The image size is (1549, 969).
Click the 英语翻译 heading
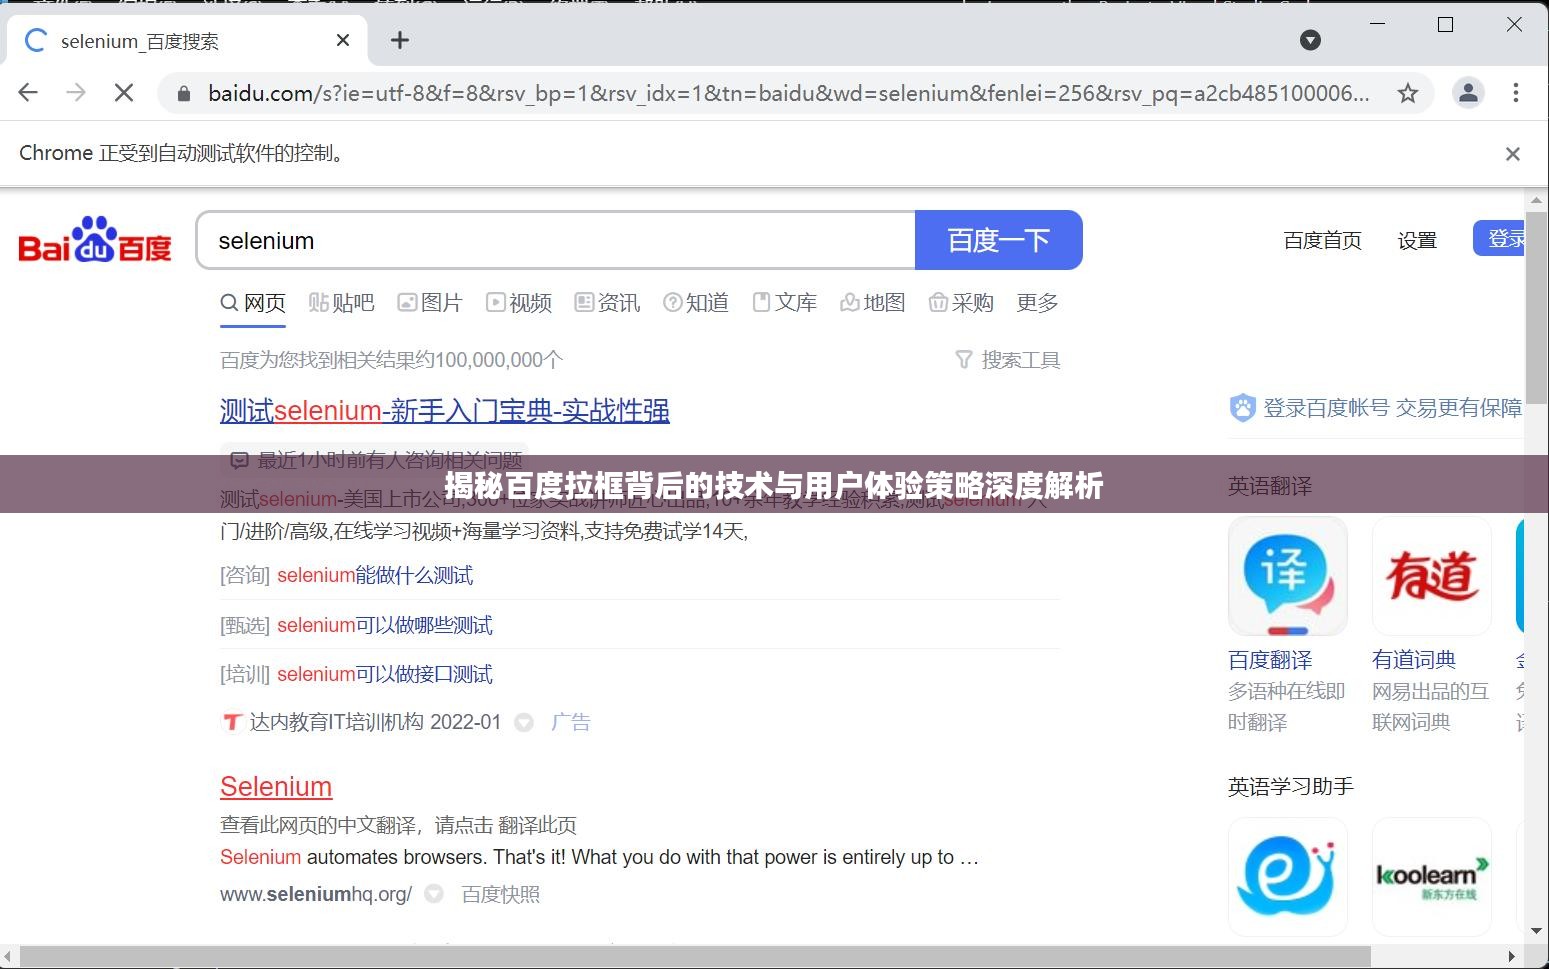1270,487
